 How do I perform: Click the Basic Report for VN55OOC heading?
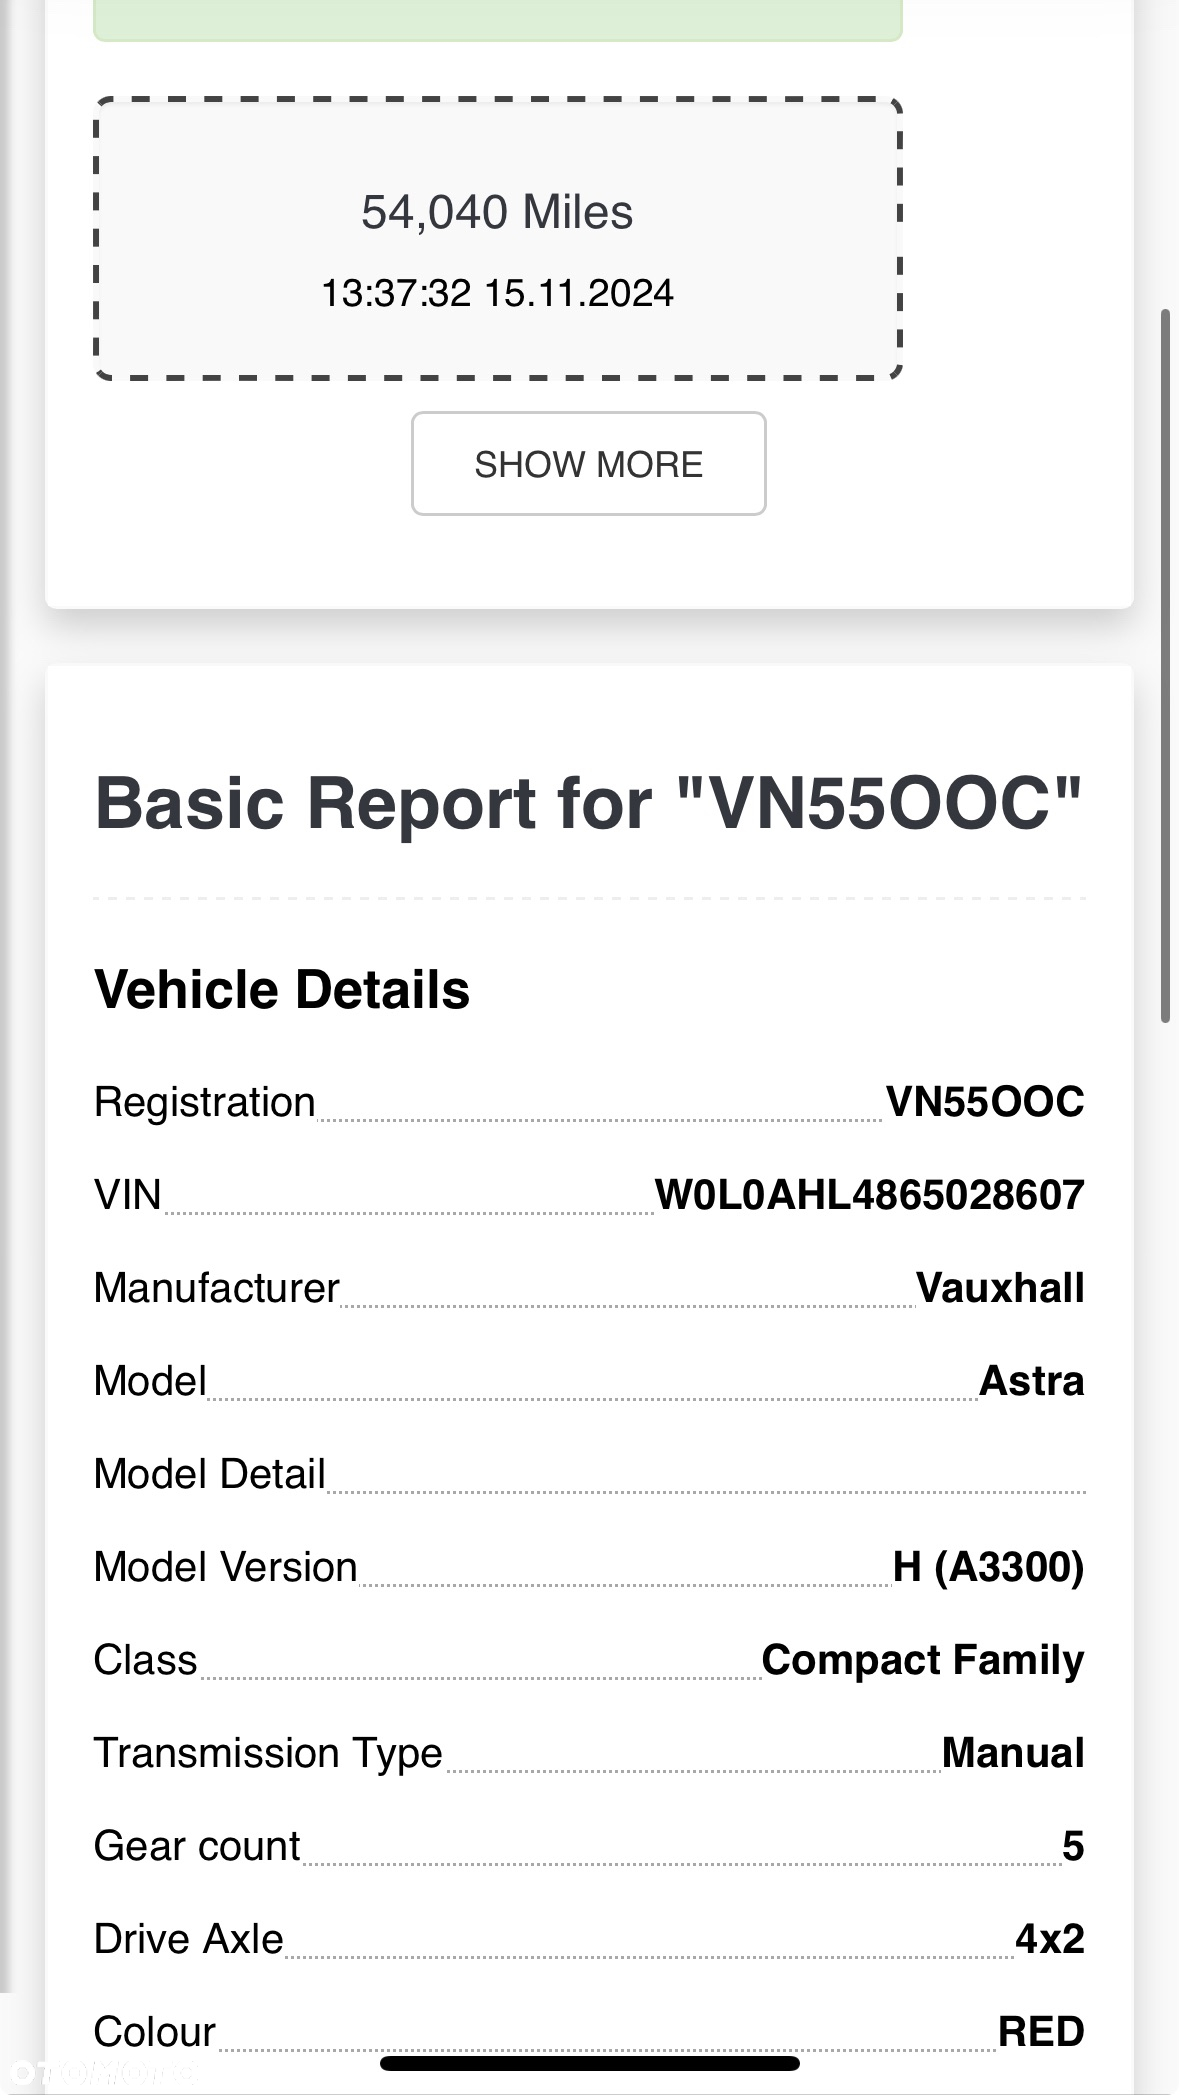589,803
